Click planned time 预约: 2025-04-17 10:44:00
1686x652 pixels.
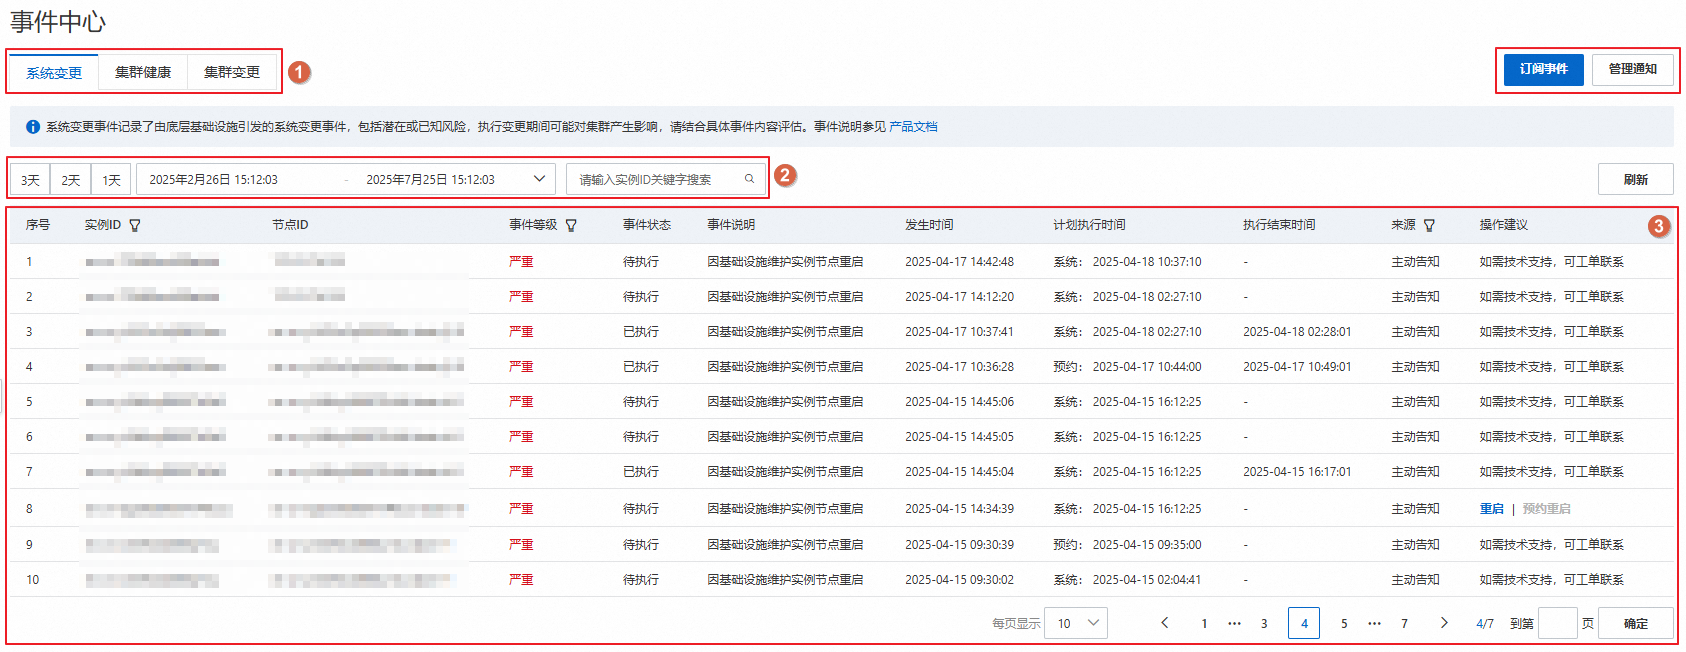(x=1127, y=367)
